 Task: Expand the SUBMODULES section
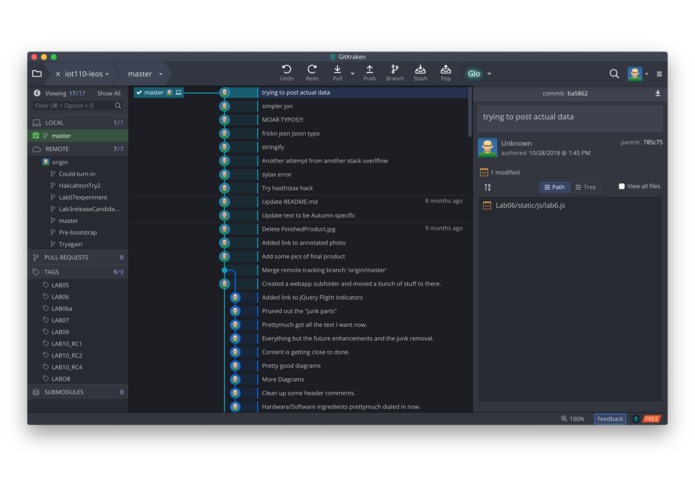[x=78, y=392]
